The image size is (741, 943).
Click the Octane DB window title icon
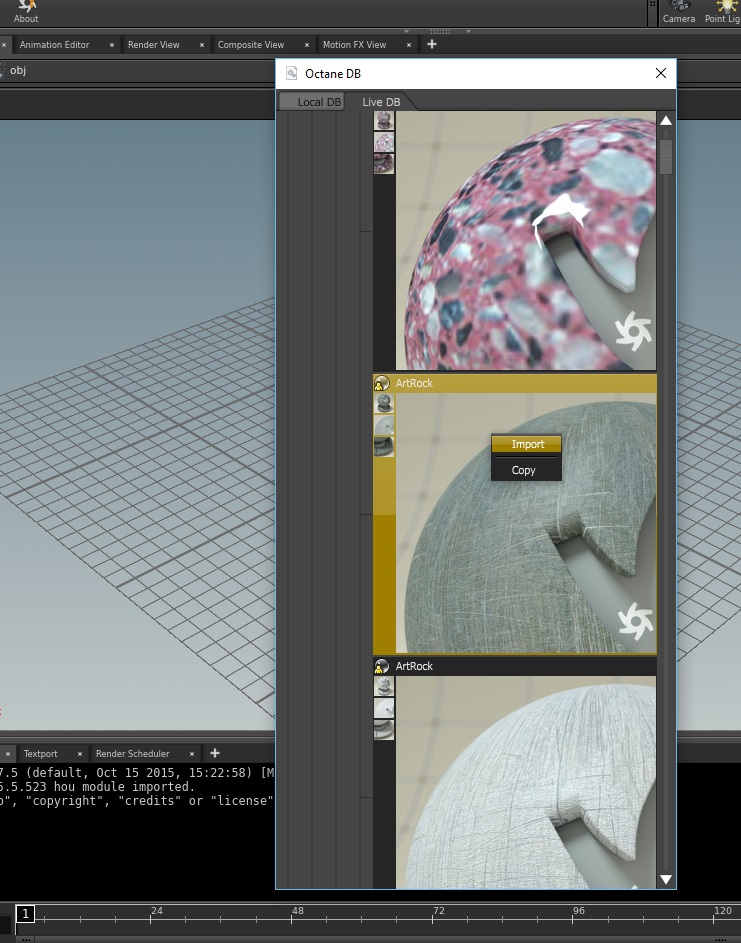point(292,73)
